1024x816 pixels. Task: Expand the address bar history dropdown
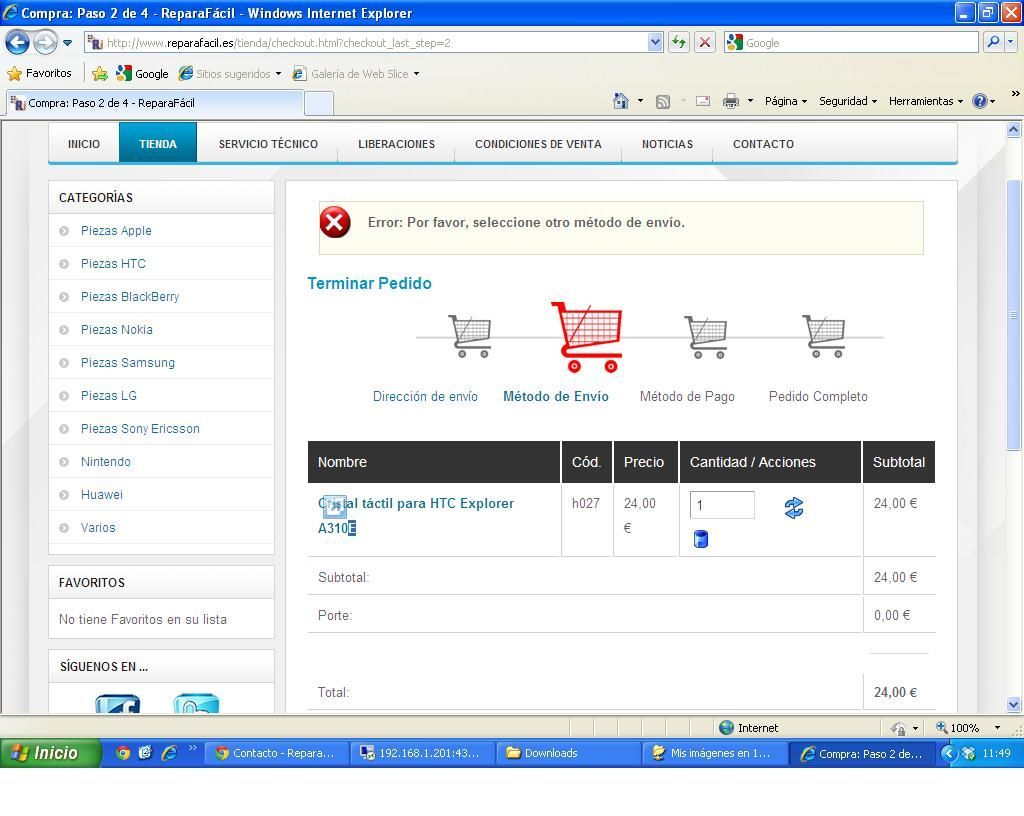[656, 43]
